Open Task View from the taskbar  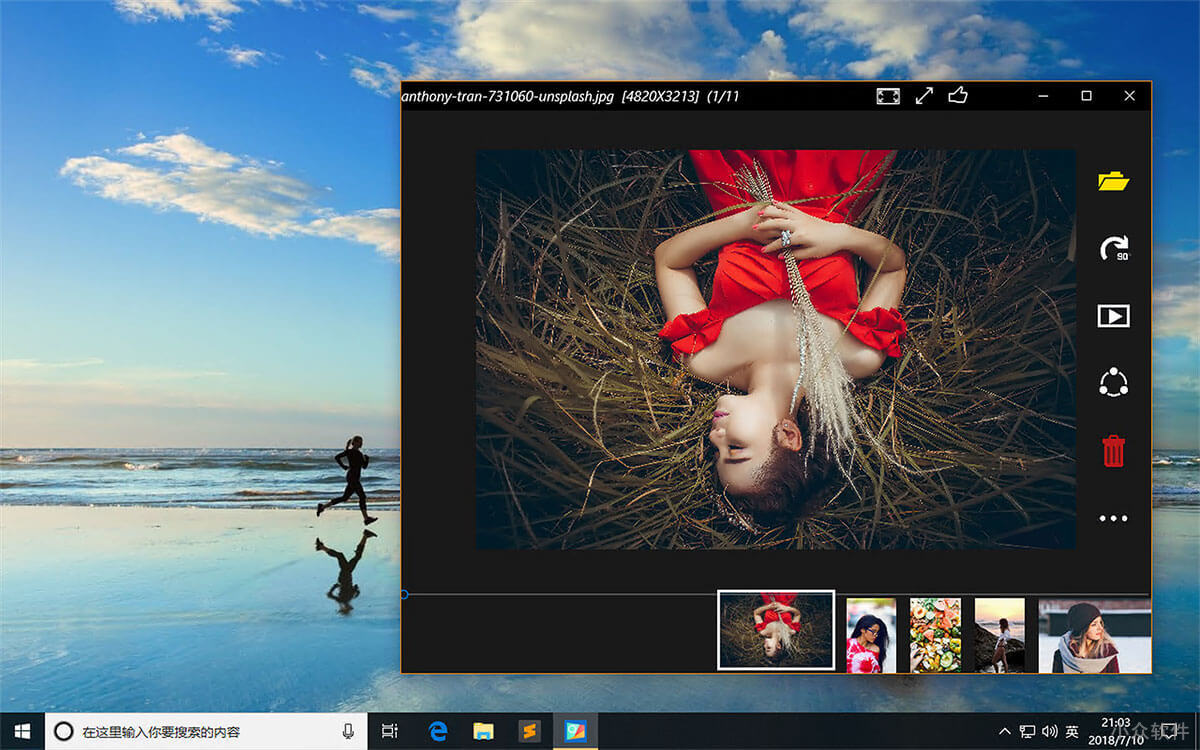pyautogui.click(x=390, y=731)
